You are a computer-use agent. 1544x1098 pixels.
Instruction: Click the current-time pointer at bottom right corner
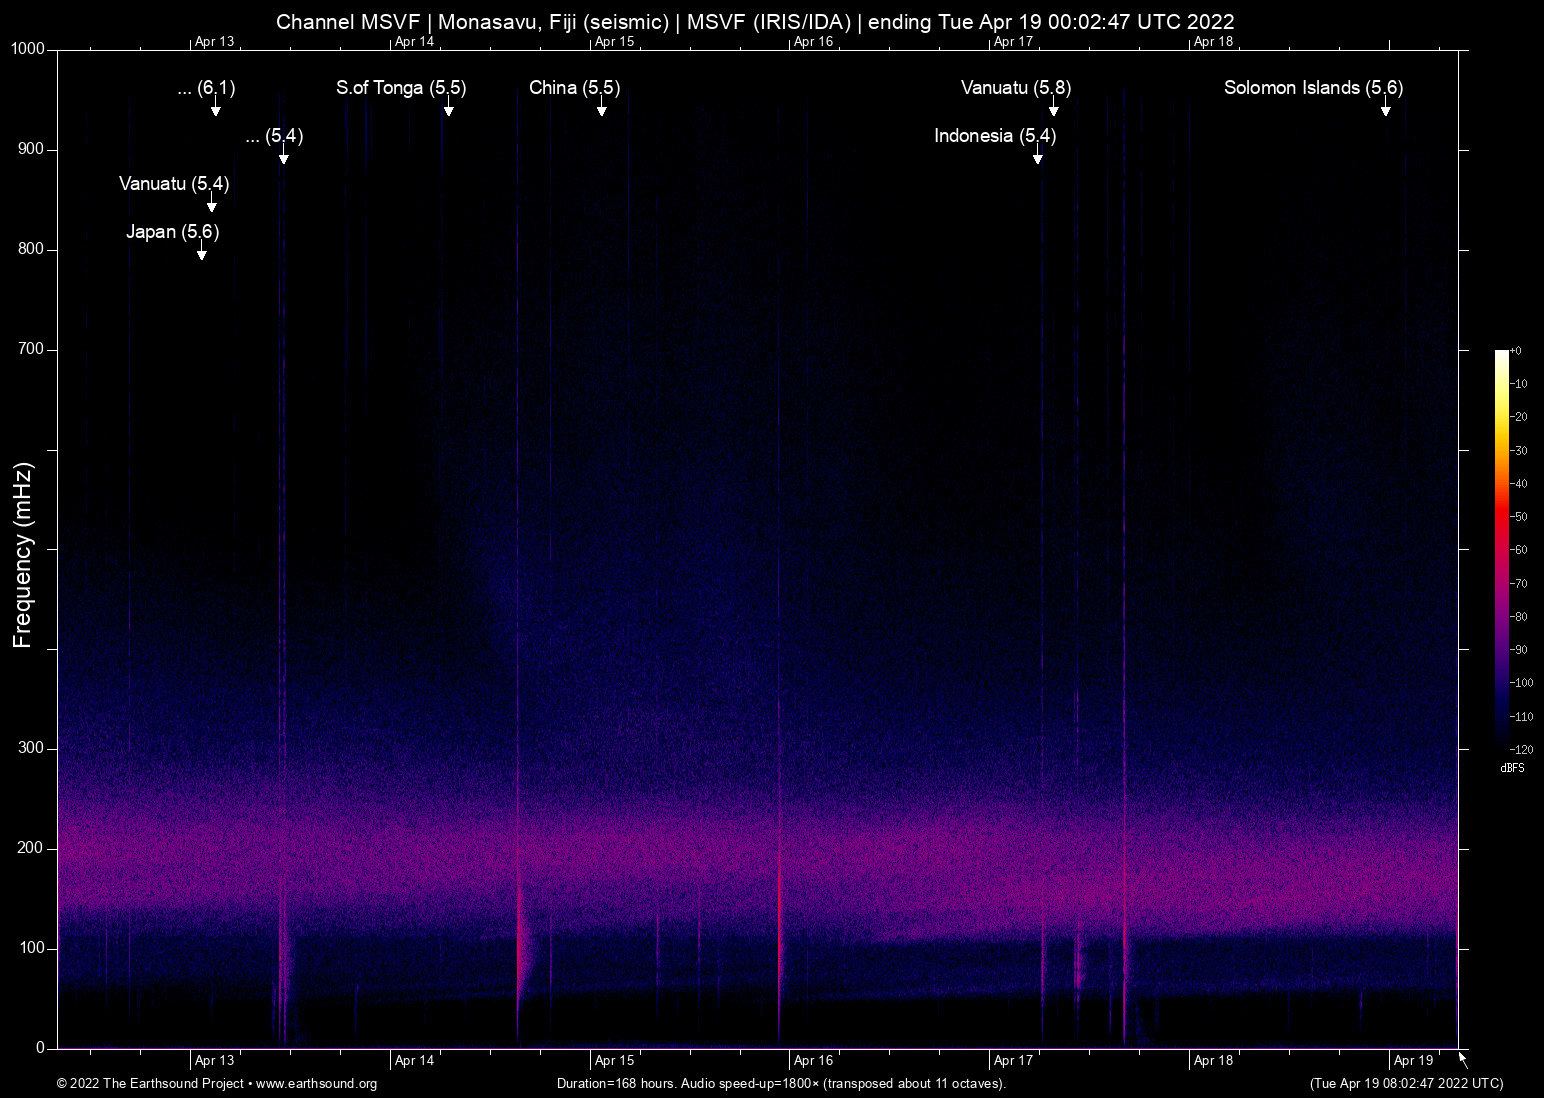pyautogui.click(x=1463, y=1059)
